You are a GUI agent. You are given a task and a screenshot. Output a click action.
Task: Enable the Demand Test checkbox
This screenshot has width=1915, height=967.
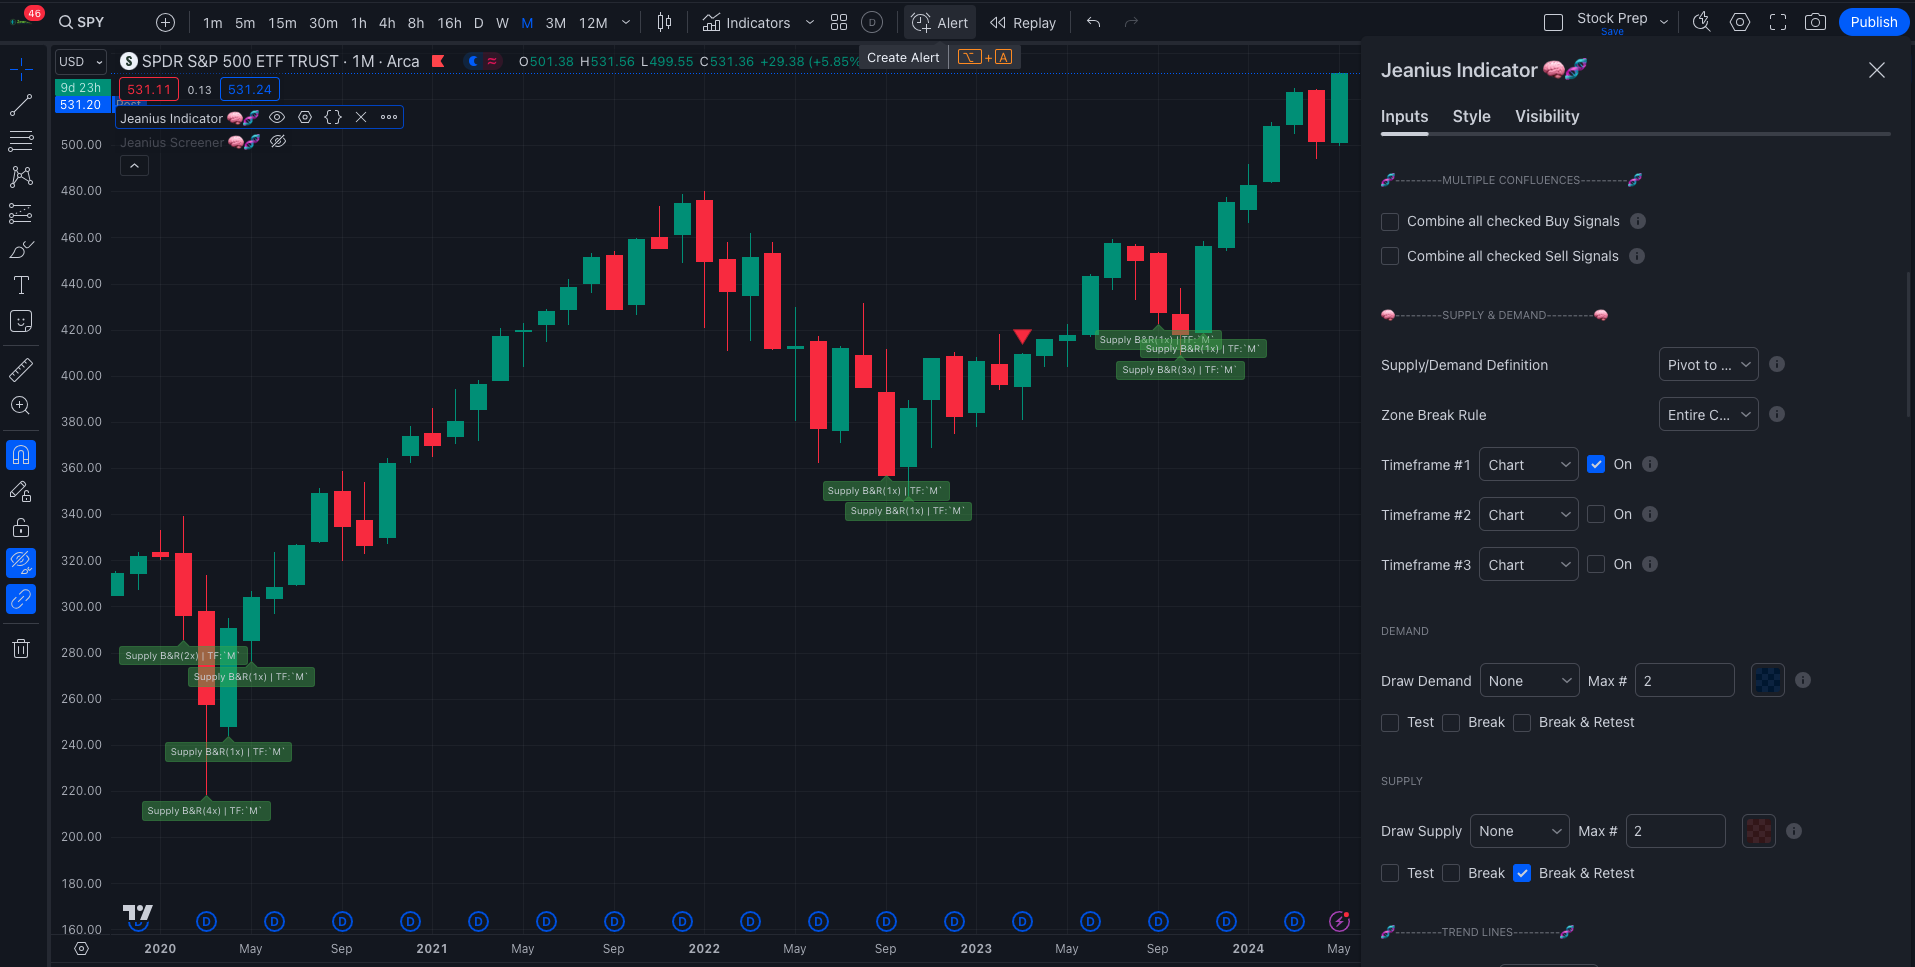click(1390, 722)
